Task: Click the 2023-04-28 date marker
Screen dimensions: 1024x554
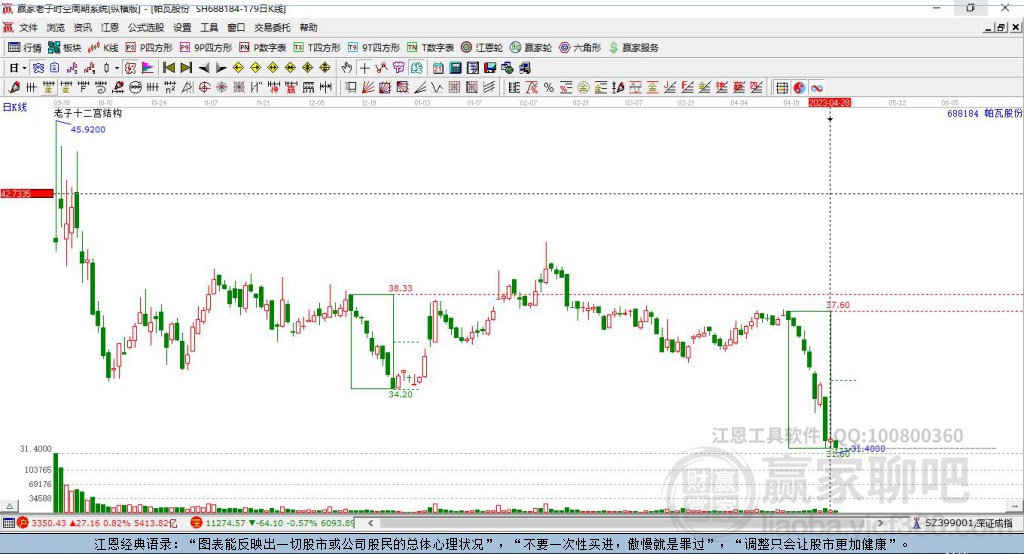Action: click(829, 103)
